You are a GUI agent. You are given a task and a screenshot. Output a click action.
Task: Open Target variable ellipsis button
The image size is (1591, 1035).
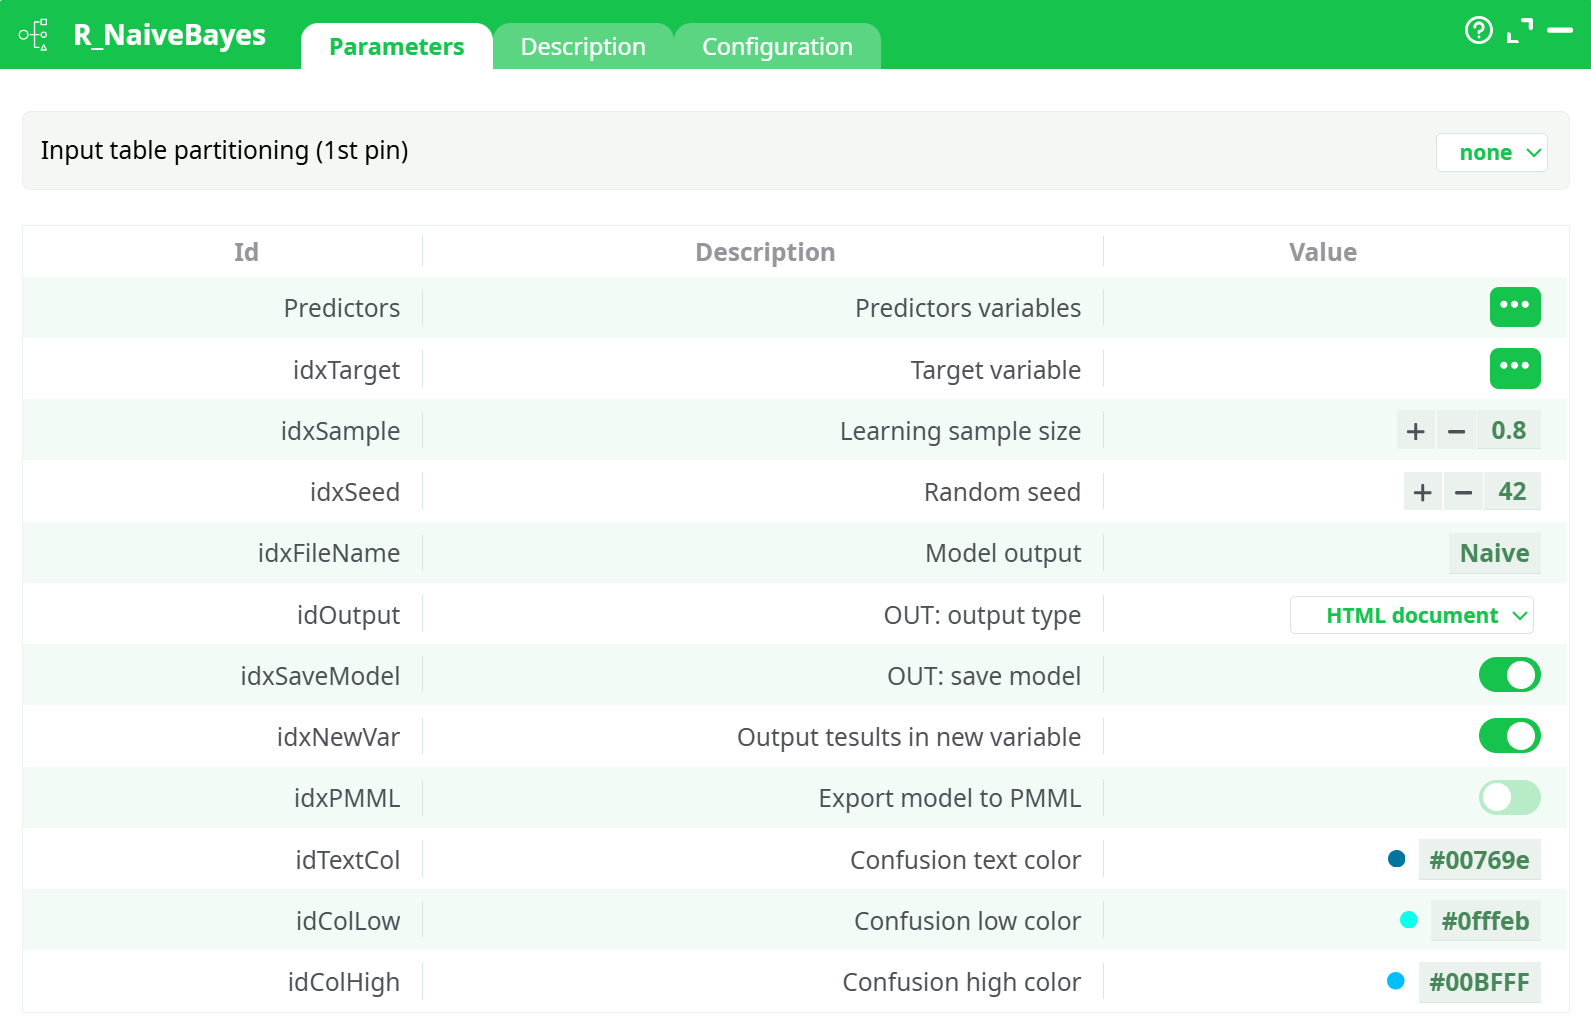pos(1514,368)
